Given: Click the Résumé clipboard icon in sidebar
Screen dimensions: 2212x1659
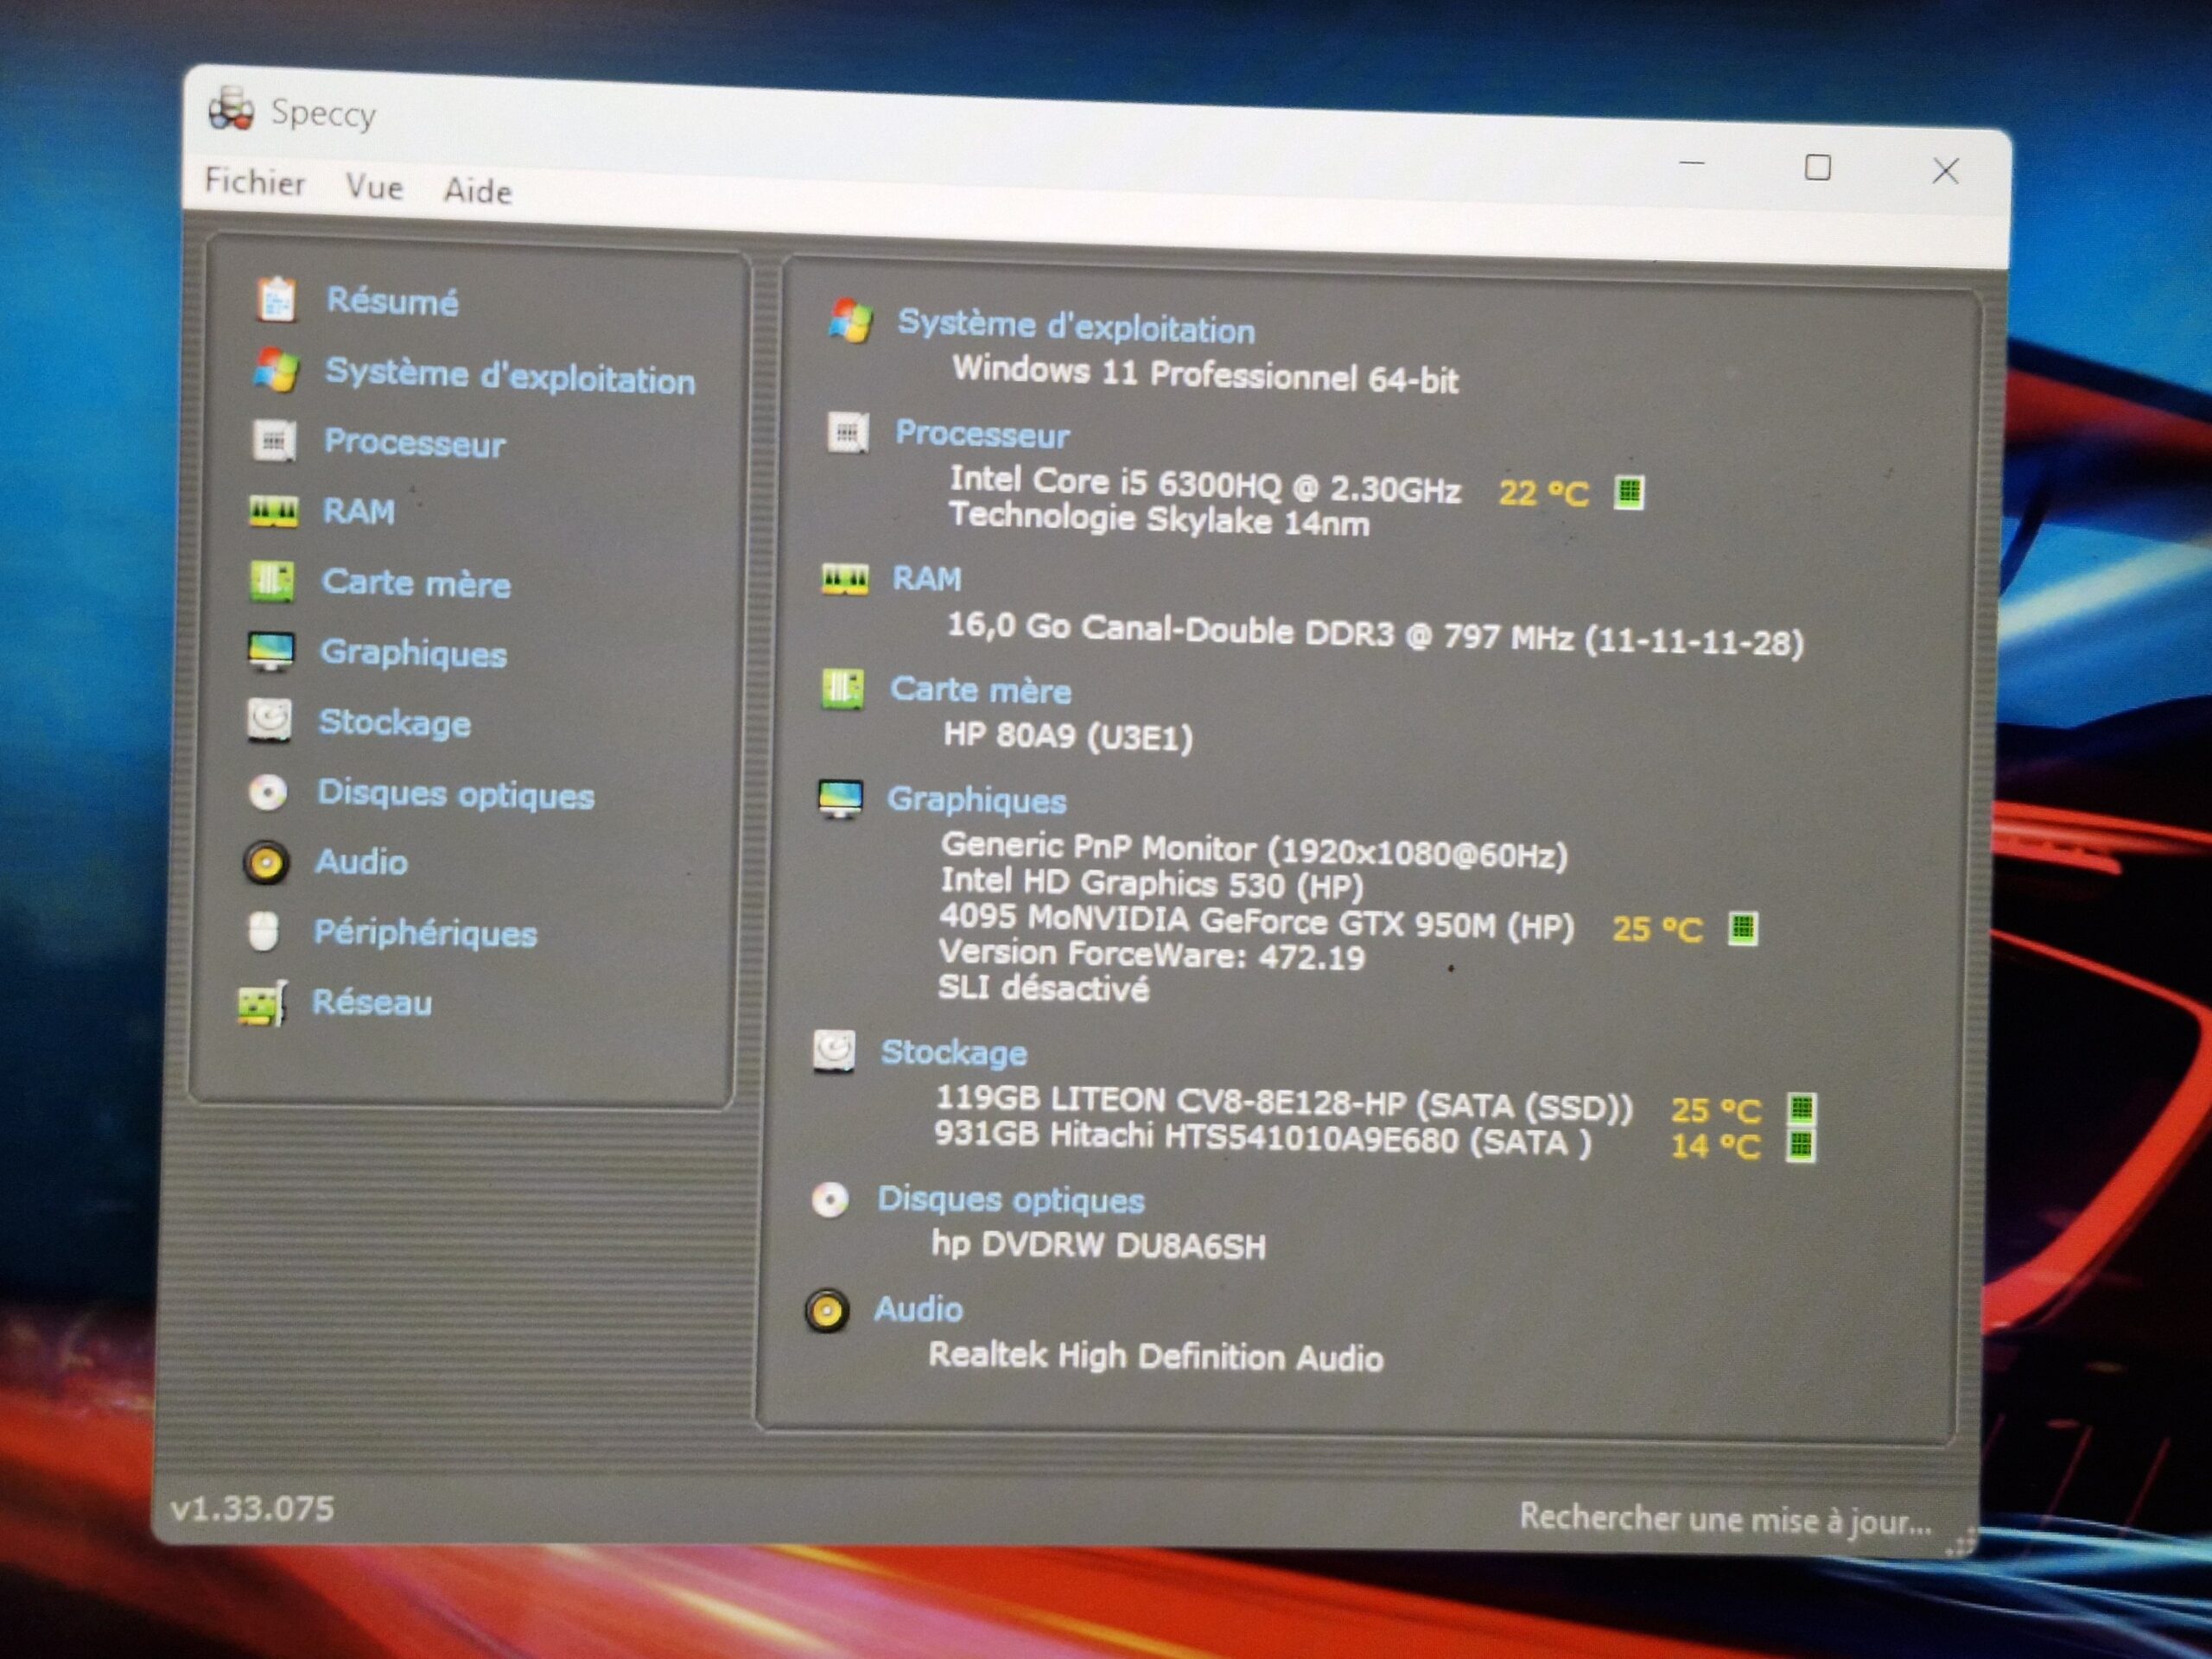Looking at the screenshot, I should (x=275, y=299).
